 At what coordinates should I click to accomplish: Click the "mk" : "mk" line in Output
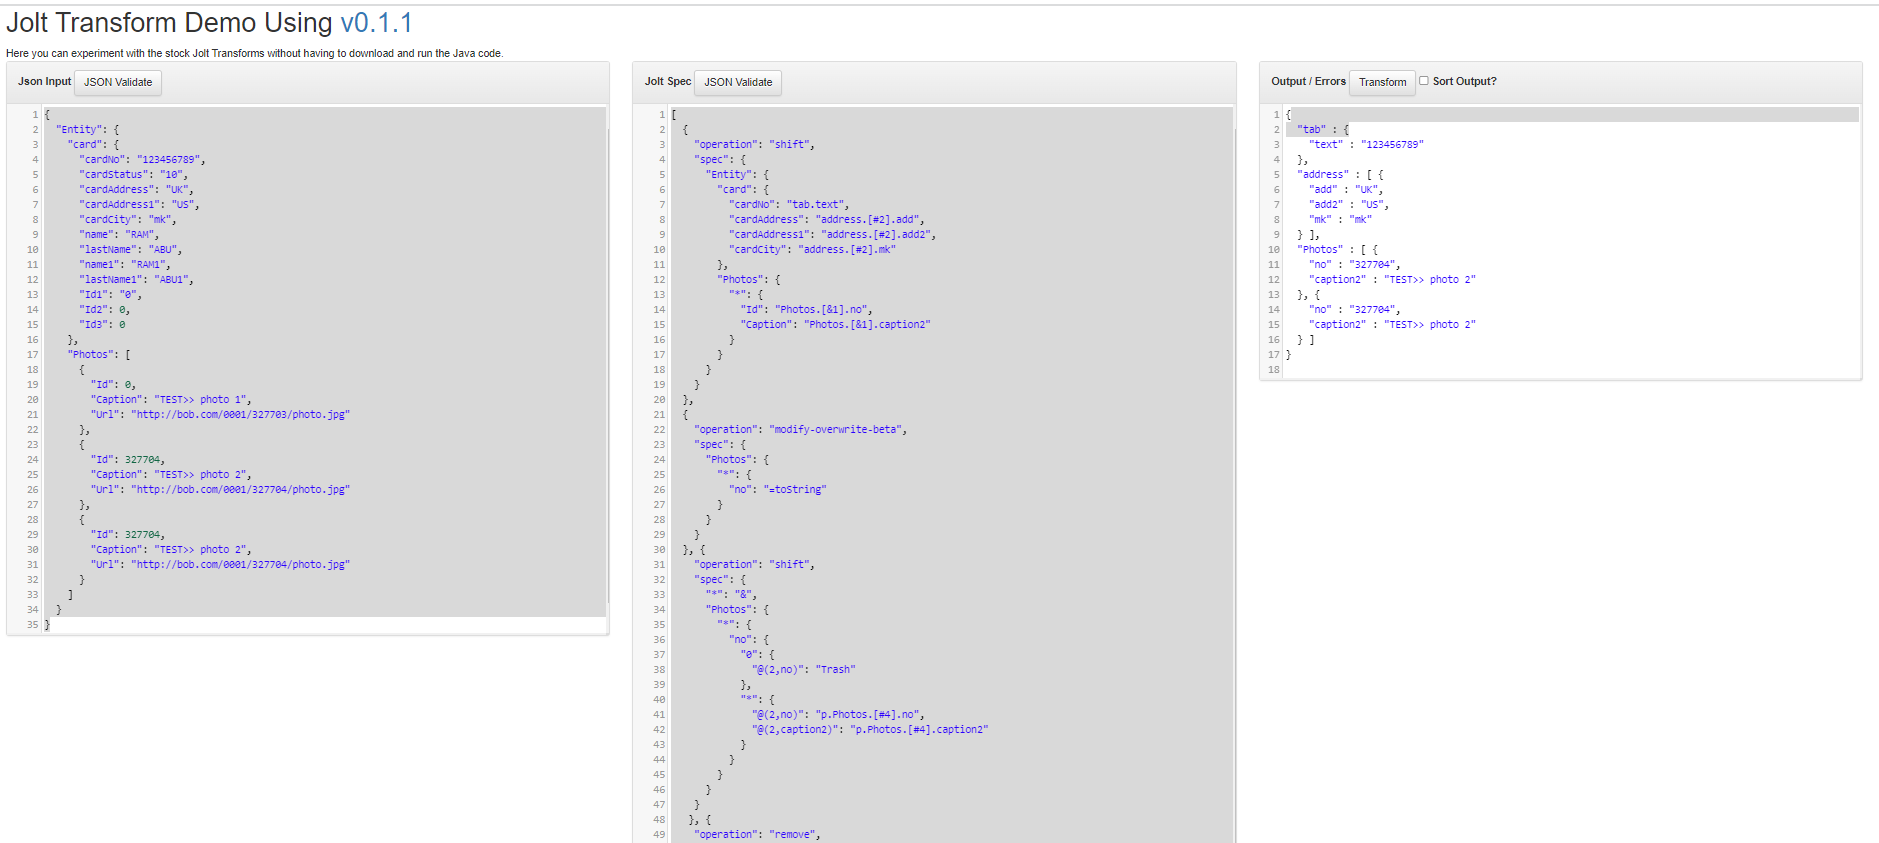[x=1340, y=219]
